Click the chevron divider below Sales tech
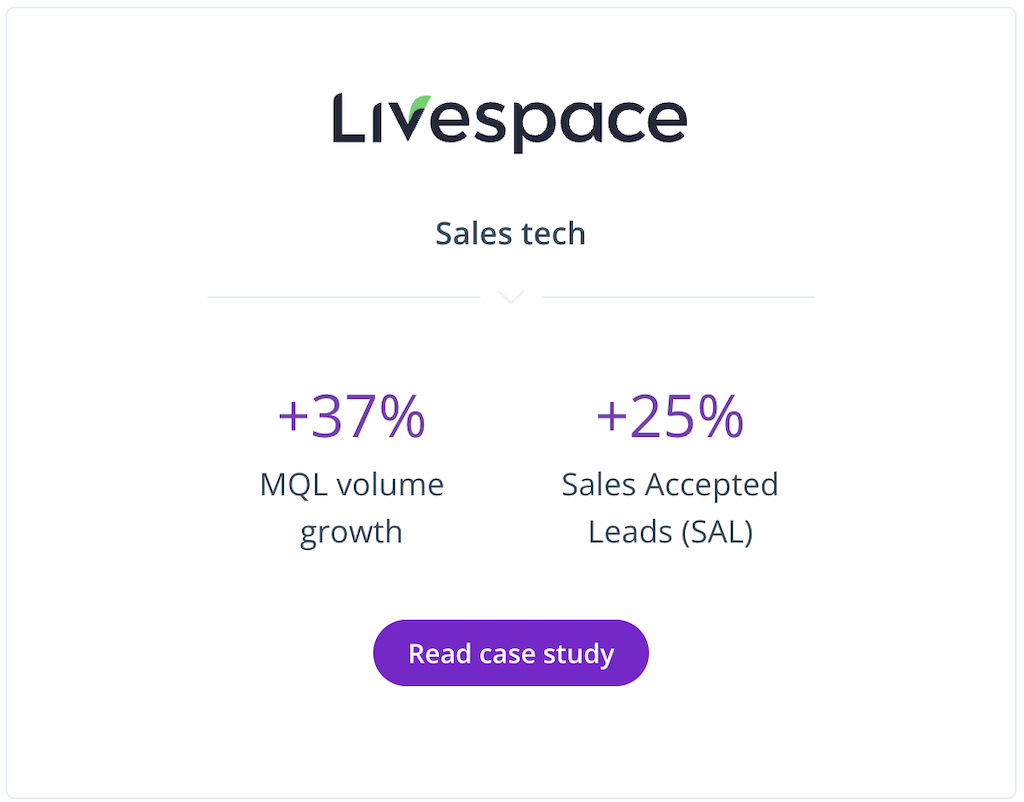Screen dimensions: 1024x802 pos(511,297)
